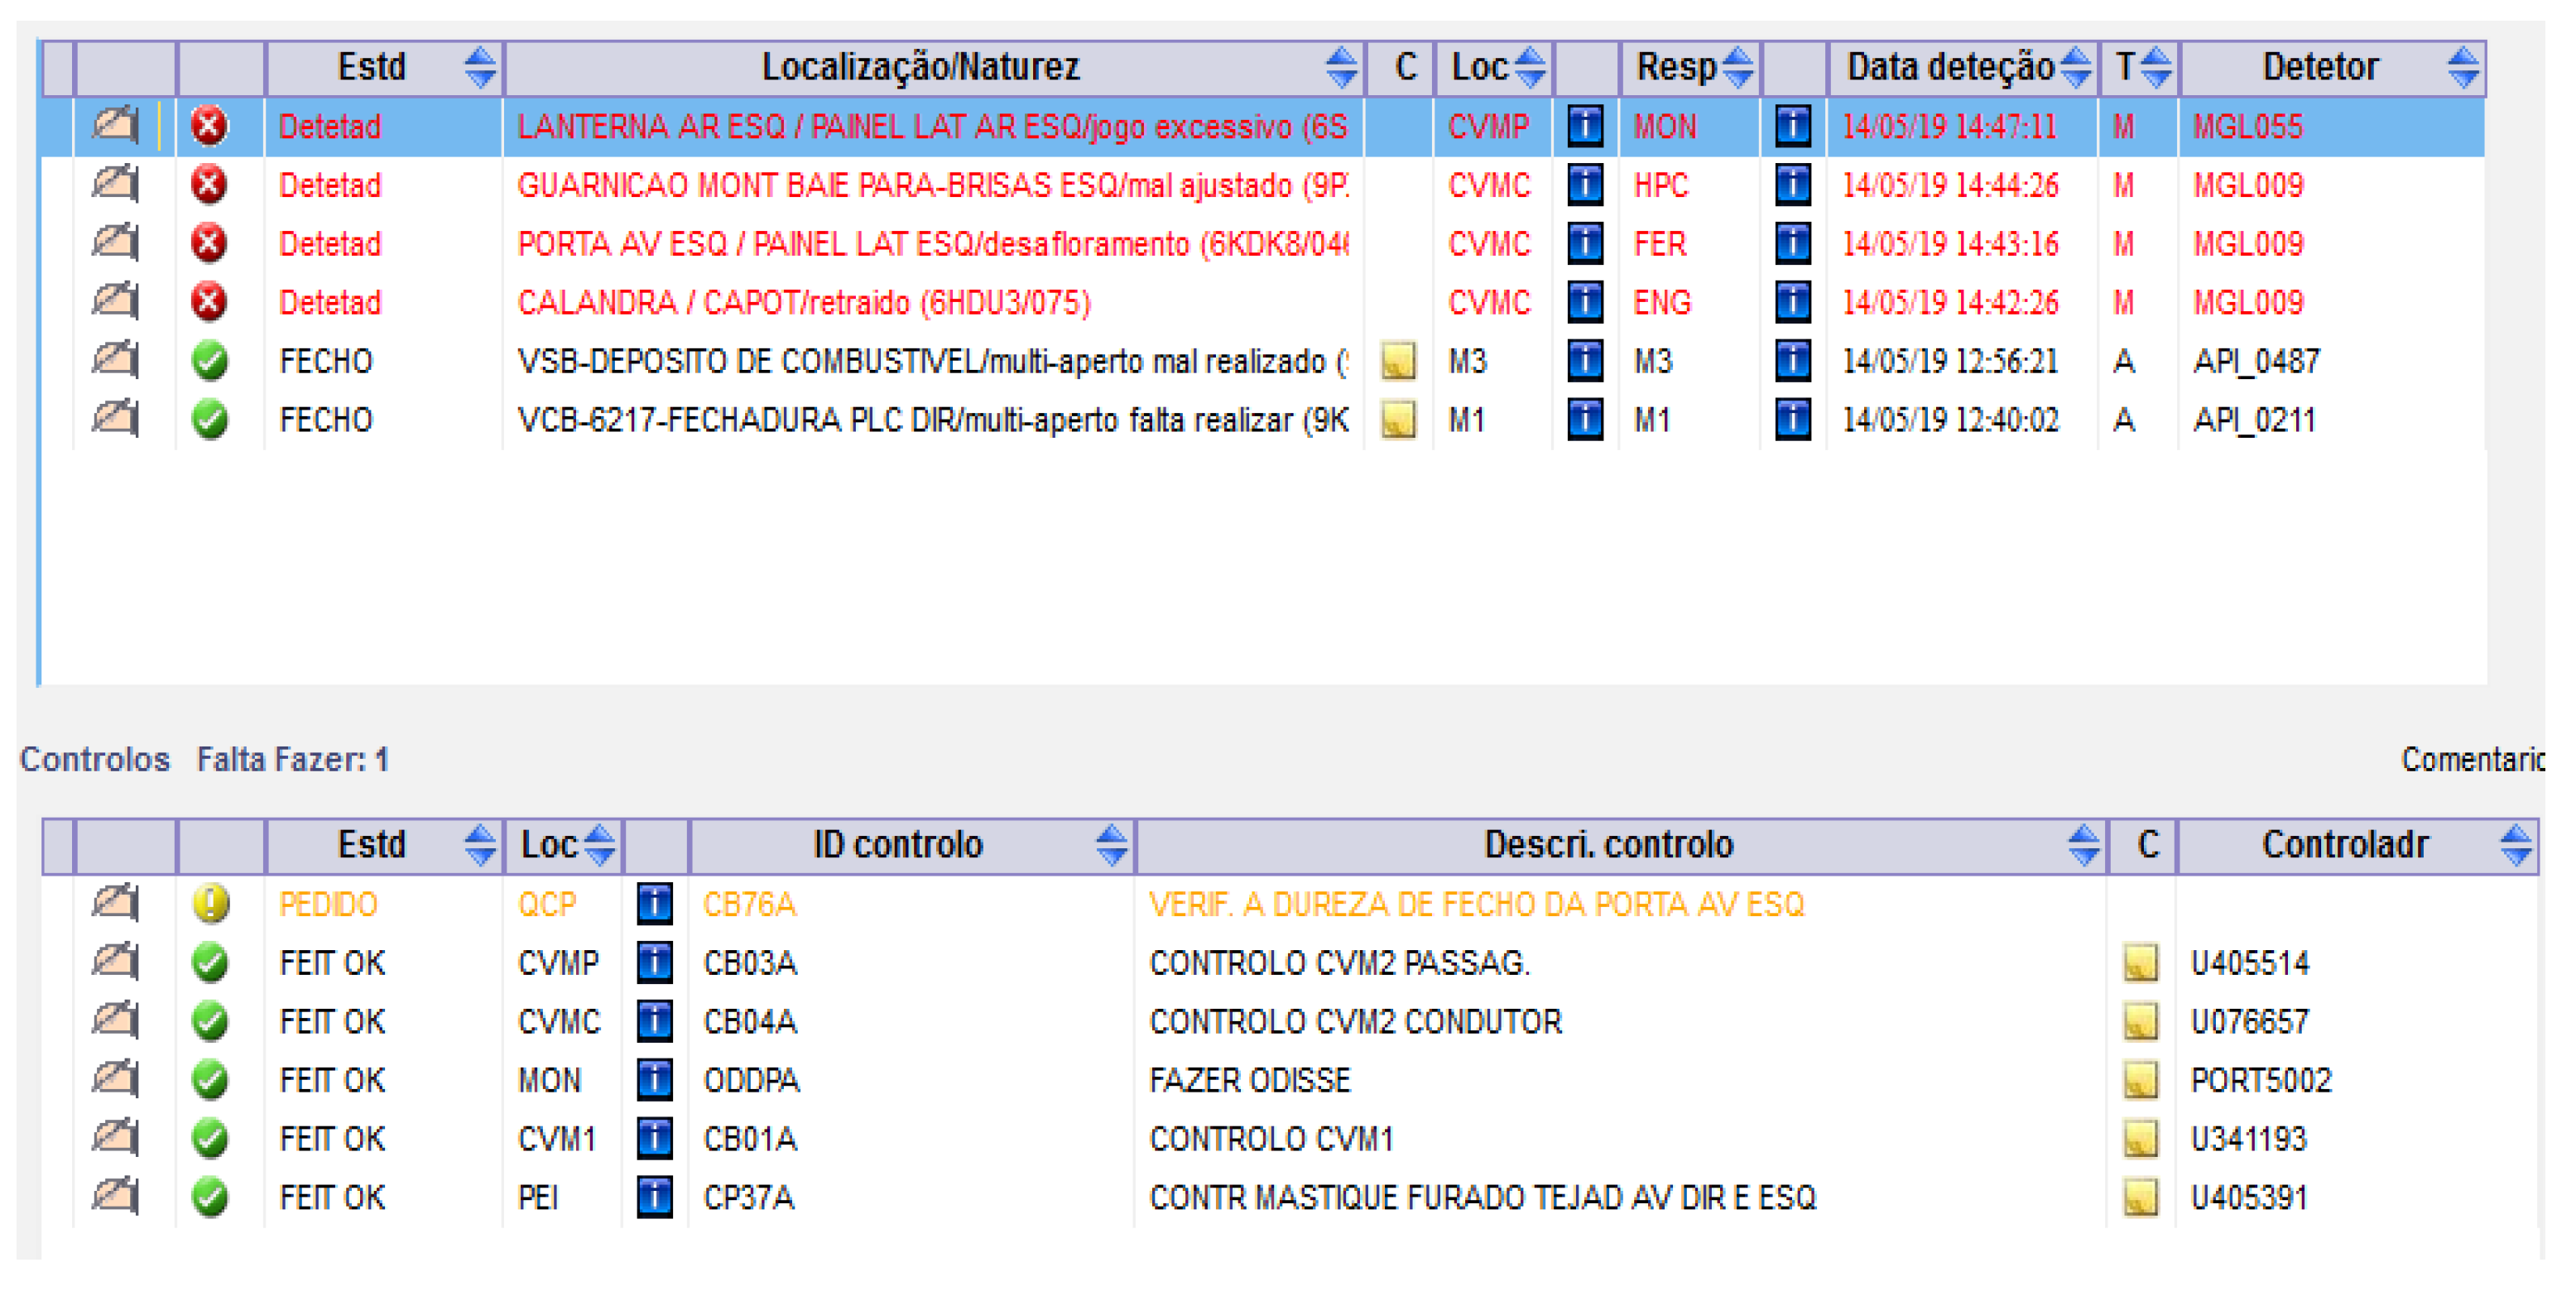Viewport: 2576px width, 1296px height.
Task: Click the Localização/Naturez column header
Action: [920, 67]
